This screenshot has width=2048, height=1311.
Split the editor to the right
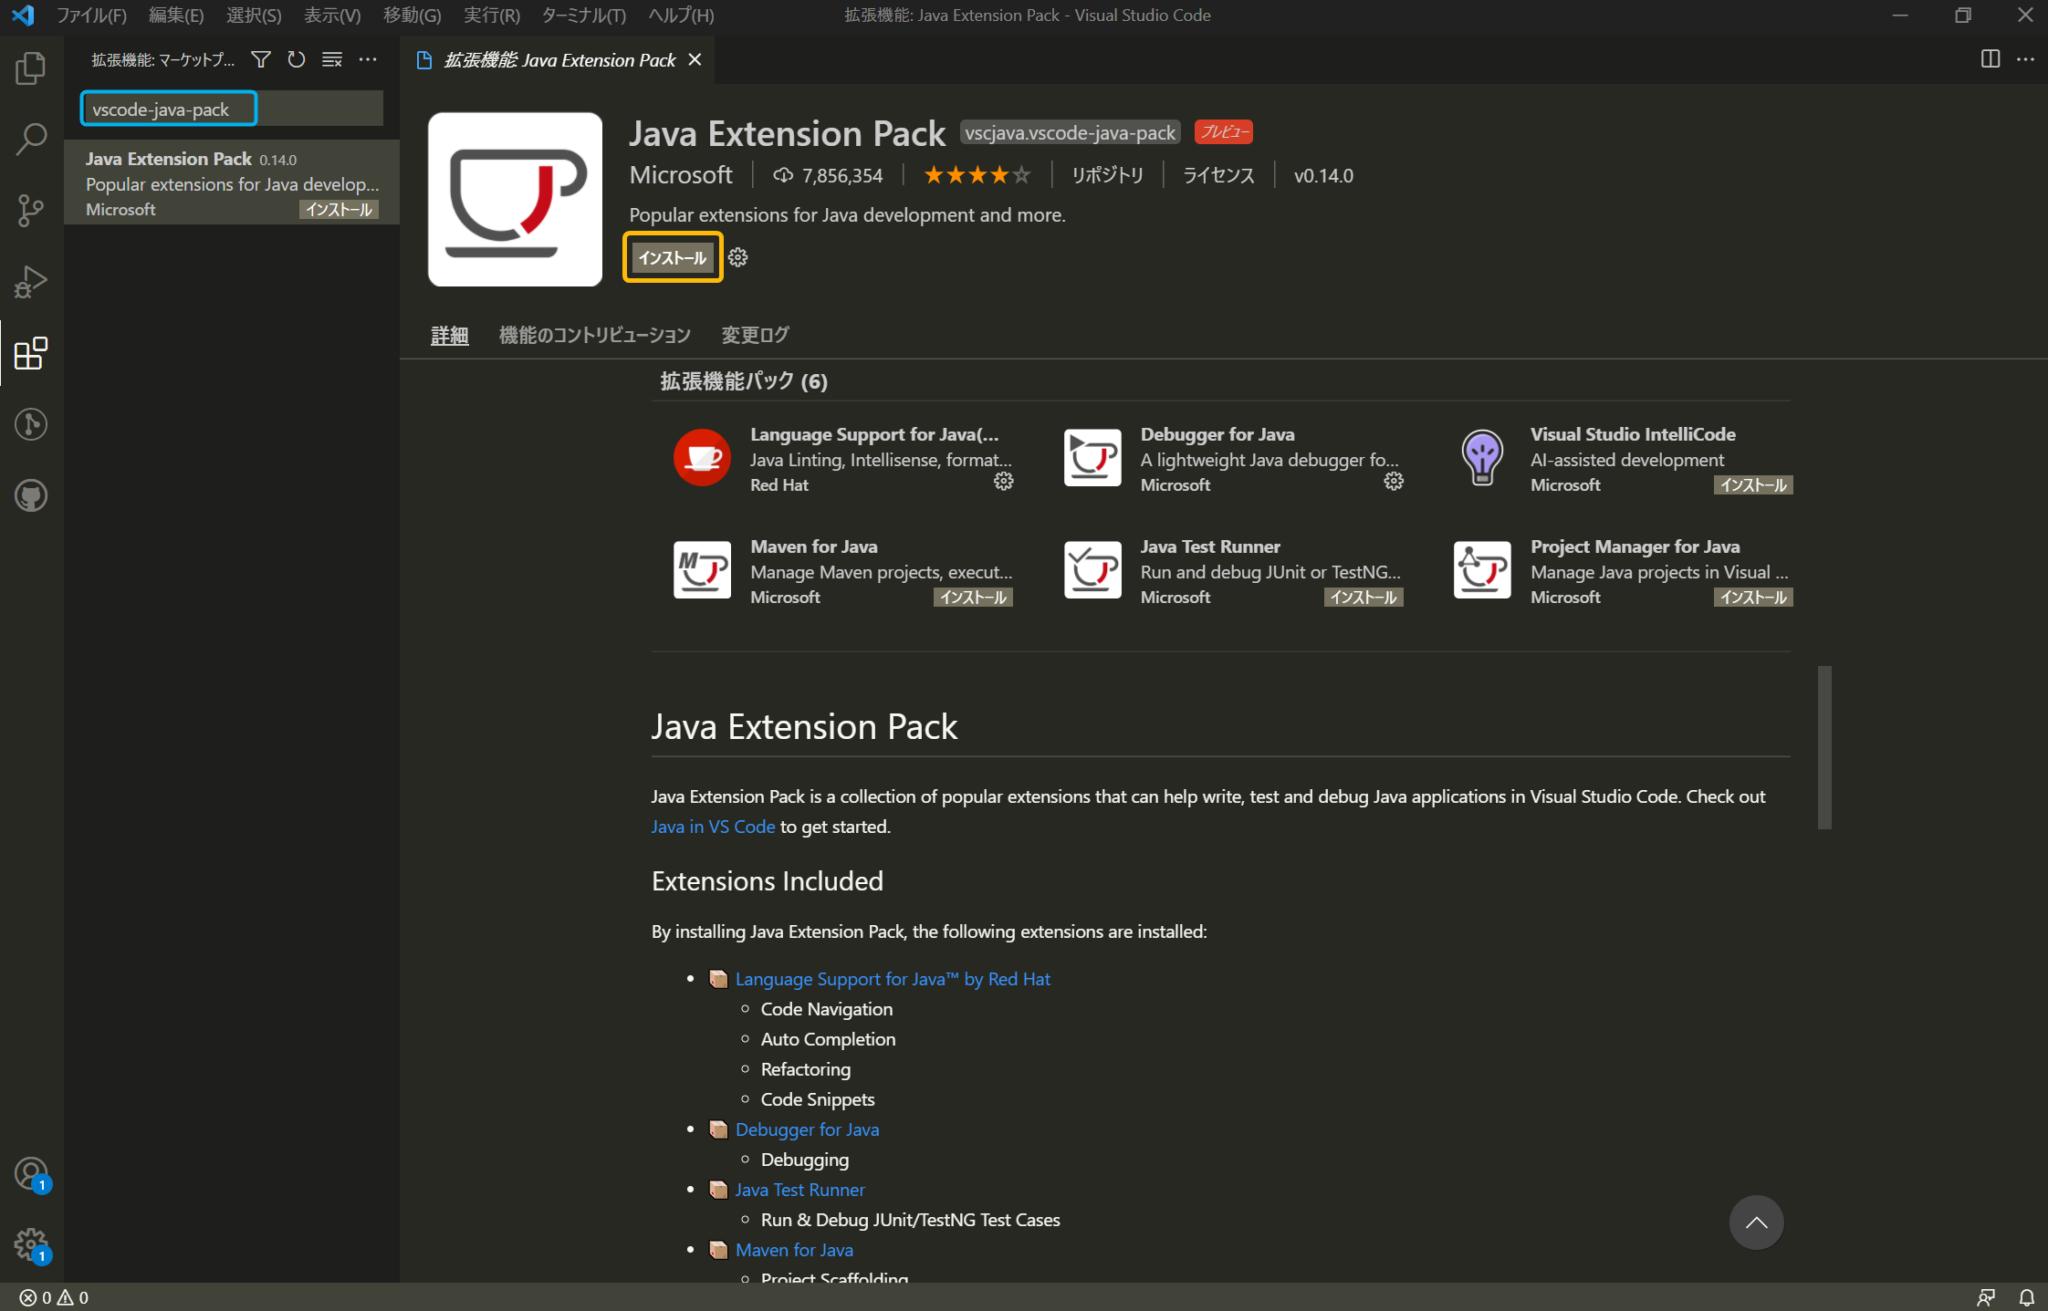pyautogui.click(x=1990, y=59)
